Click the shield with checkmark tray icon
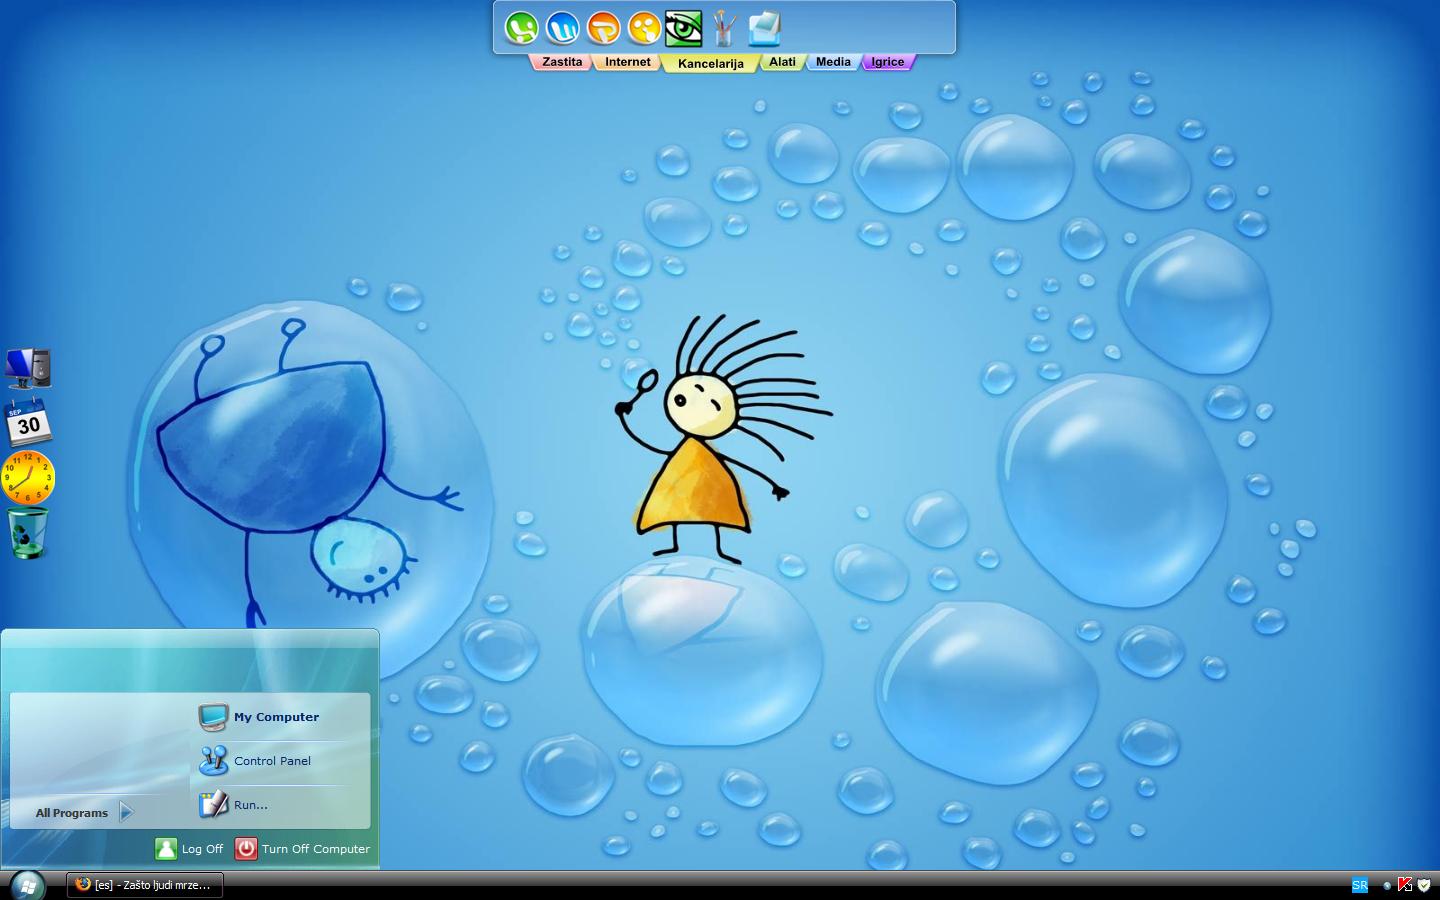1440x900 pixels. click(1423, 885)
